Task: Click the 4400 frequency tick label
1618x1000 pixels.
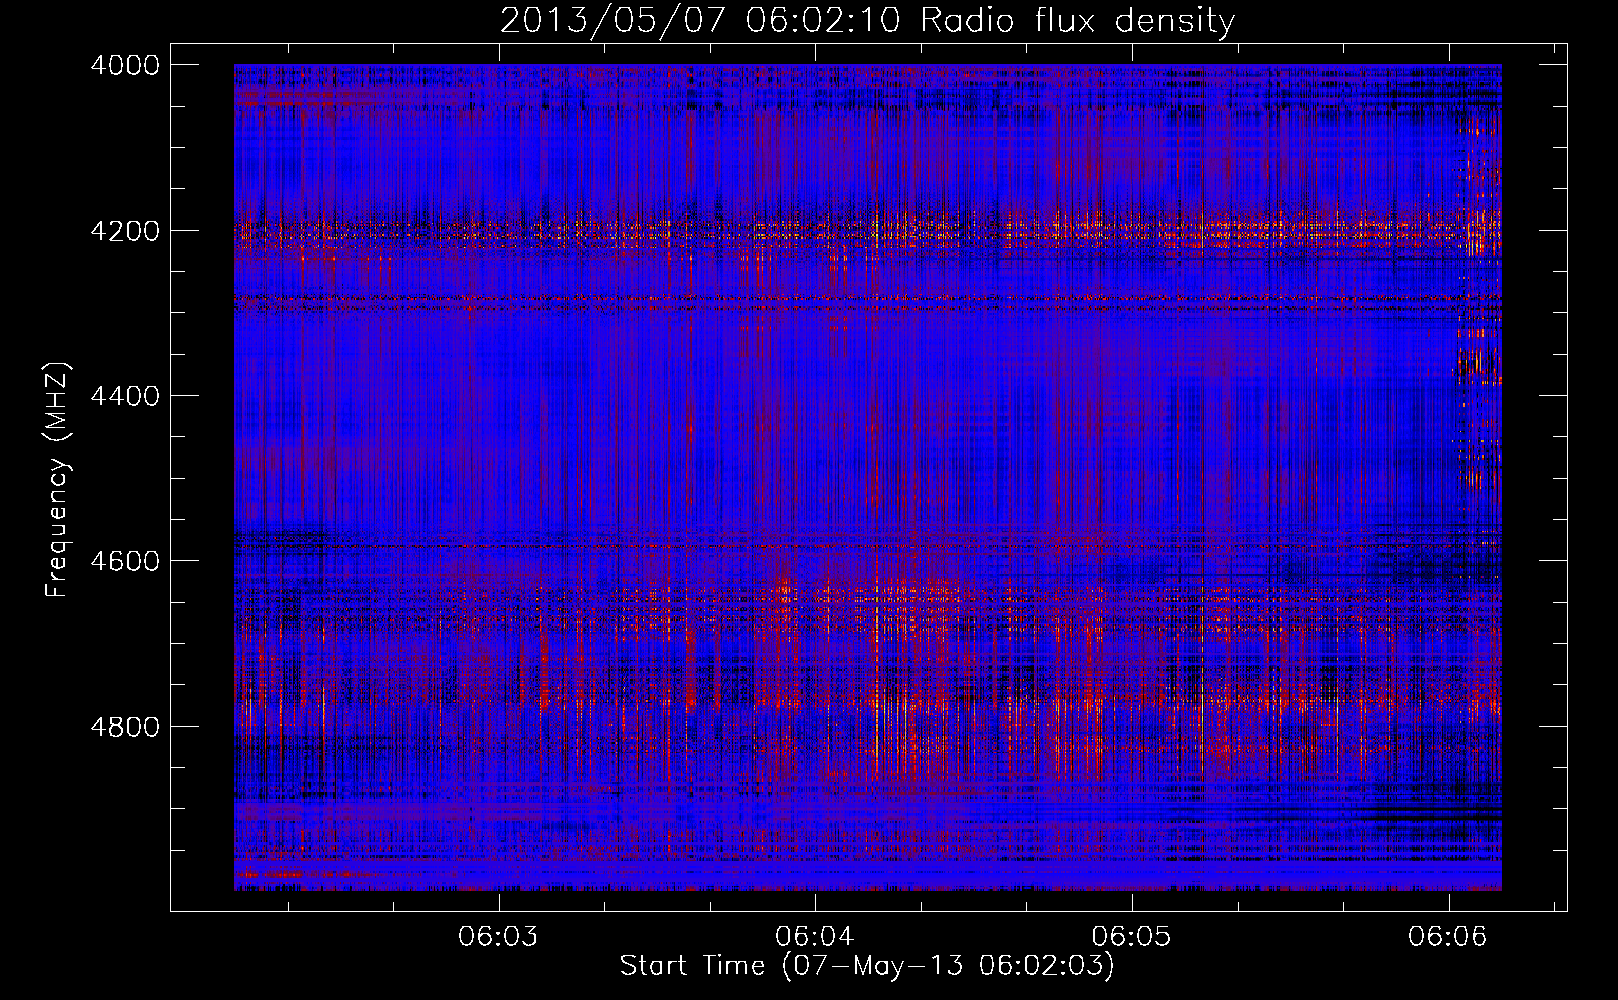Action: click(x=125, y=396)
